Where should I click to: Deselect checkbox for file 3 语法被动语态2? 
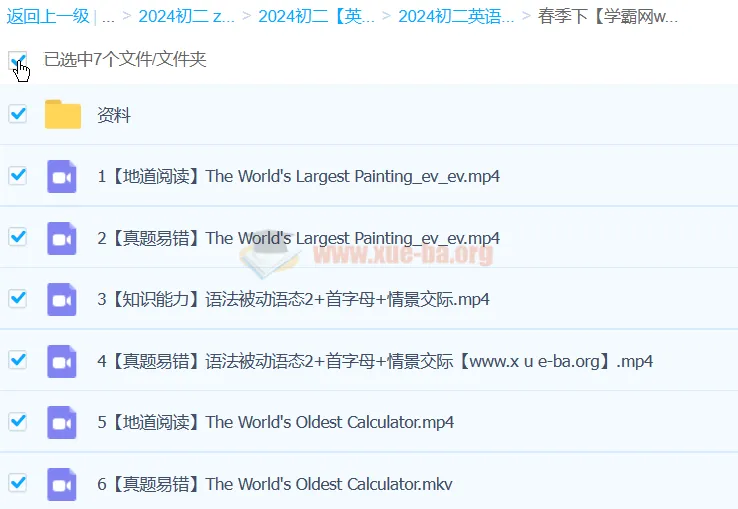[17, 299]
